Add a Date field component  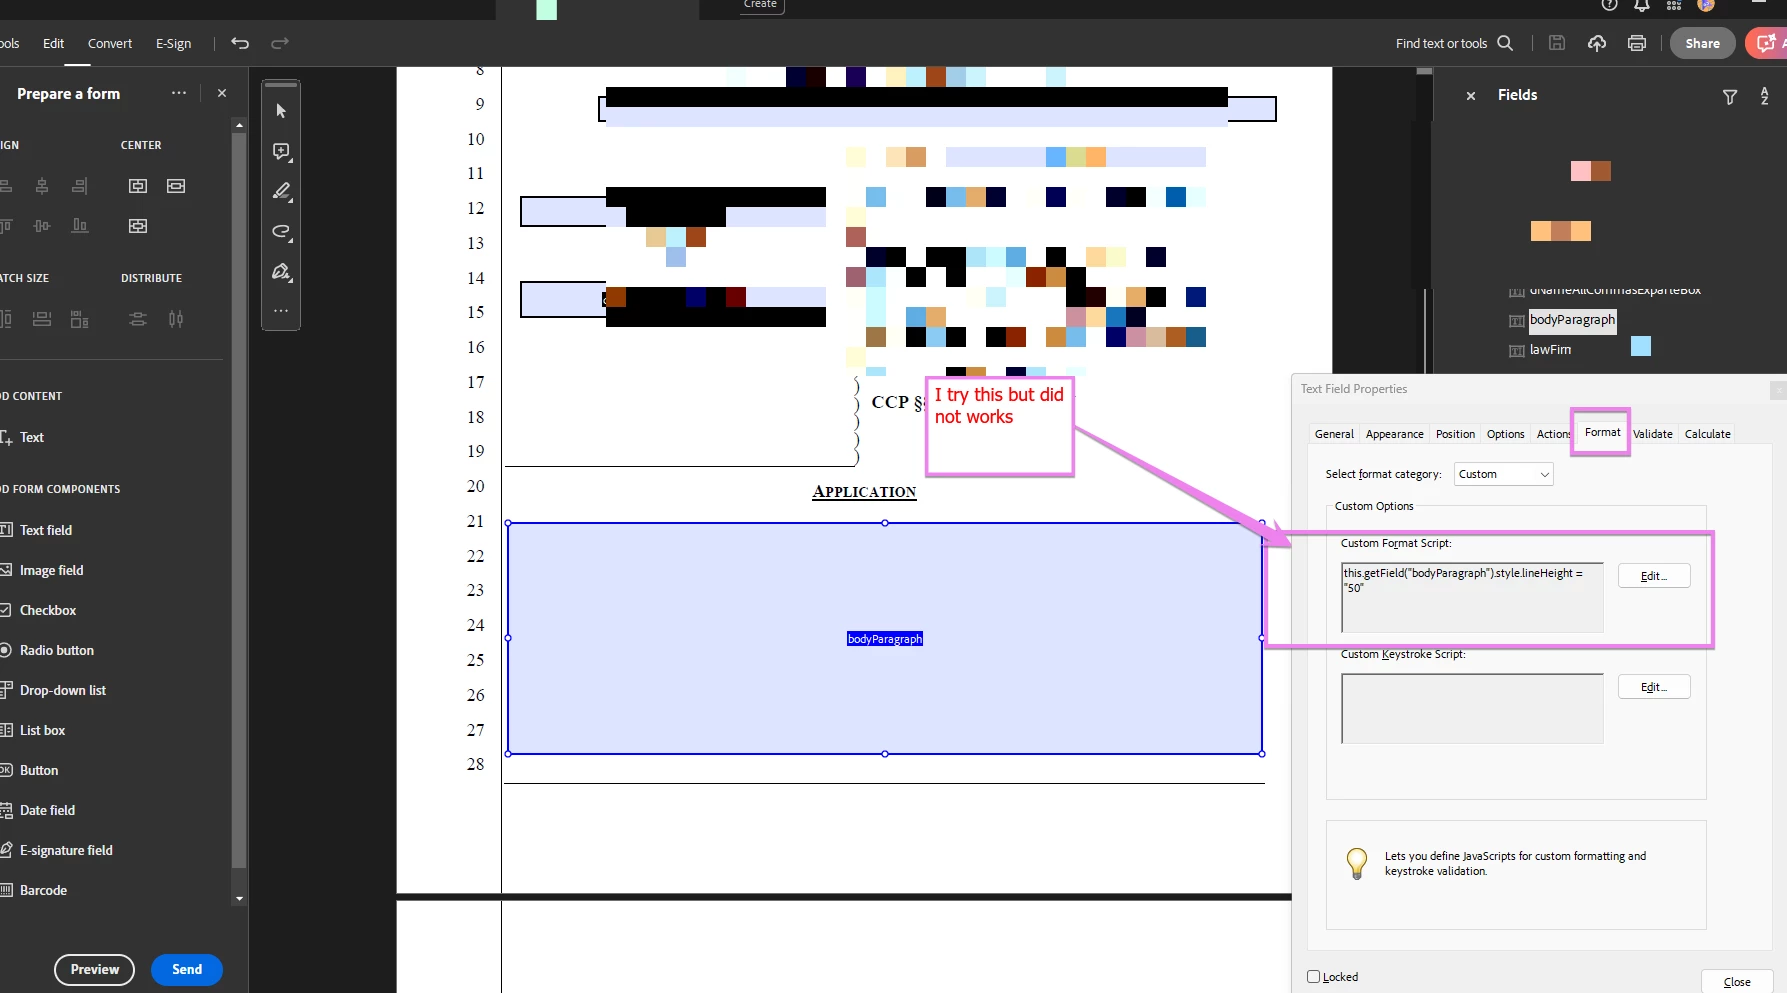38,810
